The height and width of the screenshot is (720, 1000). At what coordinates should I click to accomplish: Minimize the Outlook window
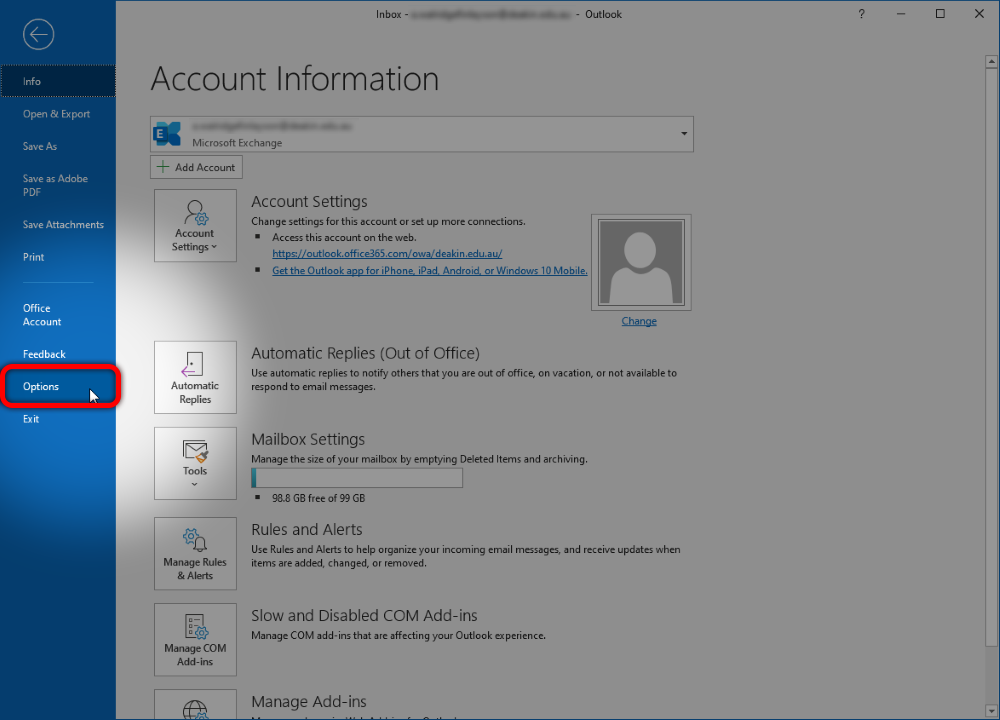901,14
